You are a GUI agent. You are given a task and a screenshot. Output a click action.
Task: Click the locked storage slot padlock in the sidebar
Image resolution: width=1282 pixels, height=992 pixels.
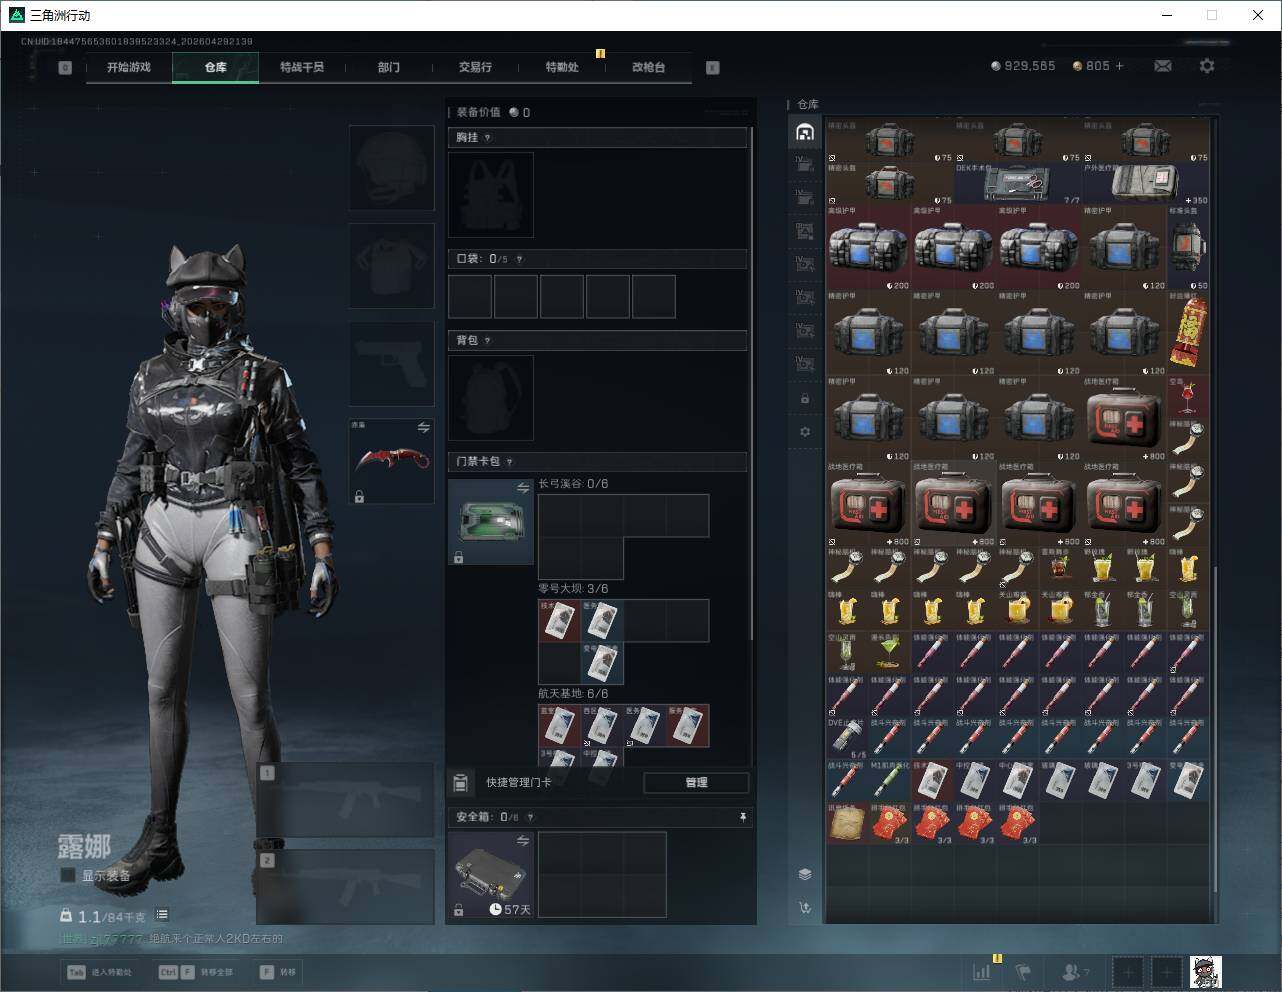(x=805, y=399)
